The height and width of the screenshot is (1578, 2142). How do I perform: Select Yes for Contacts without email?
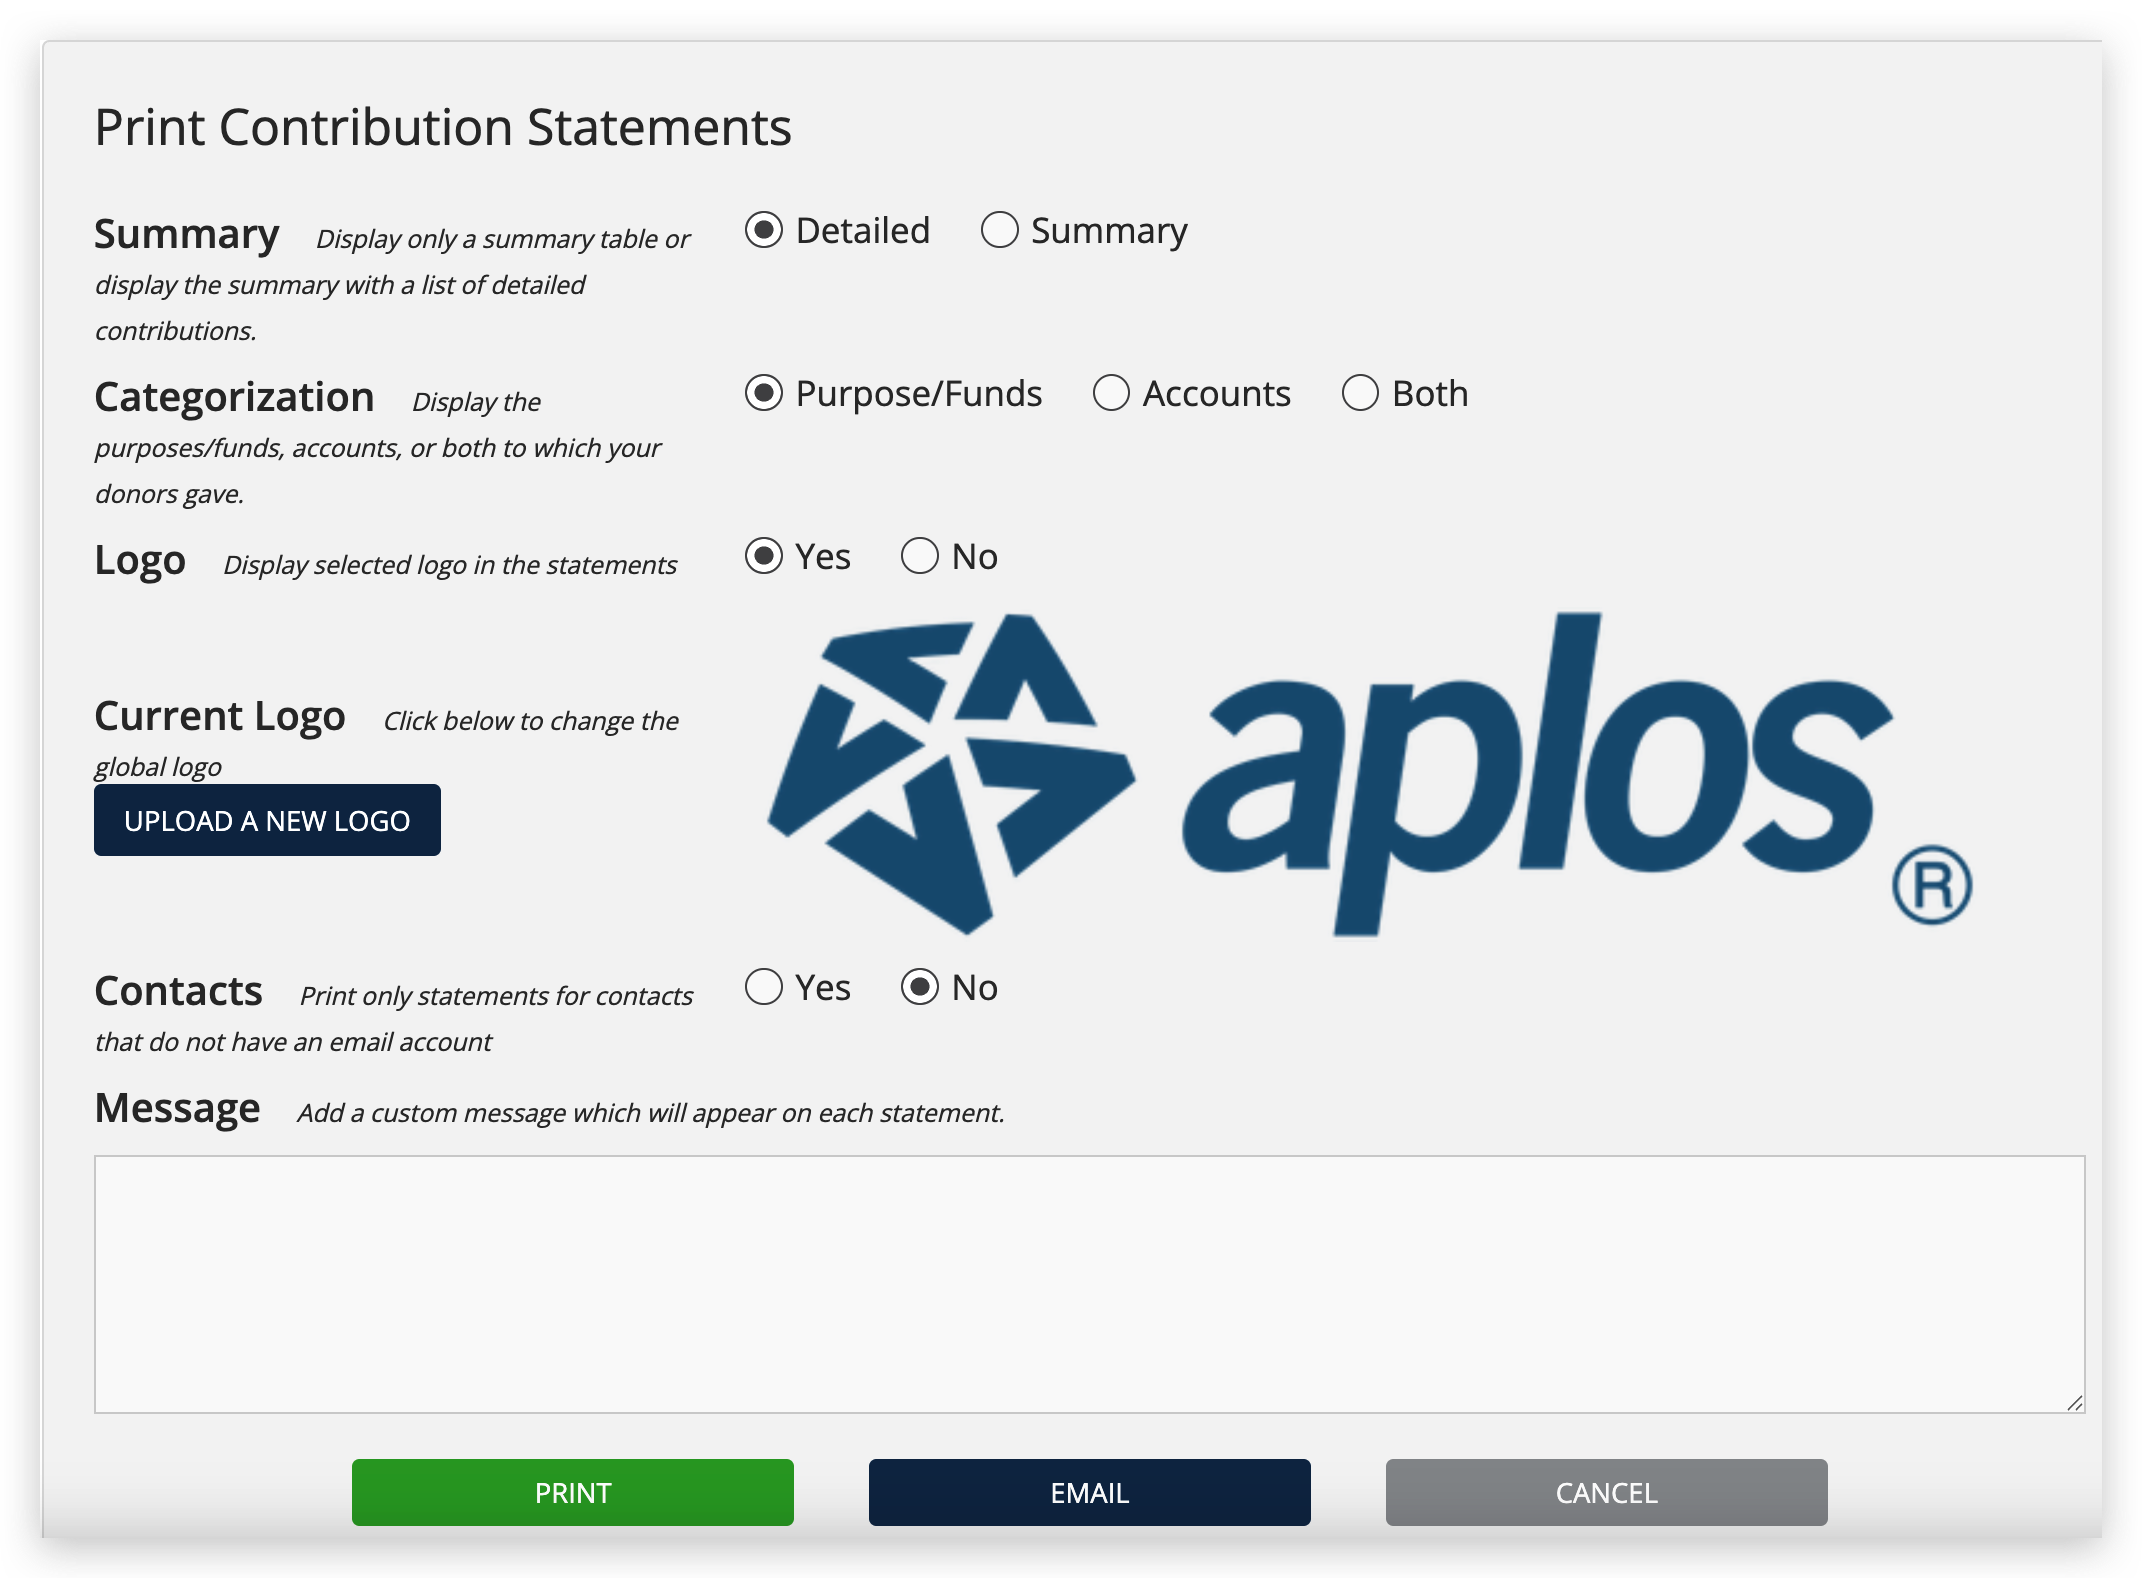764,987
